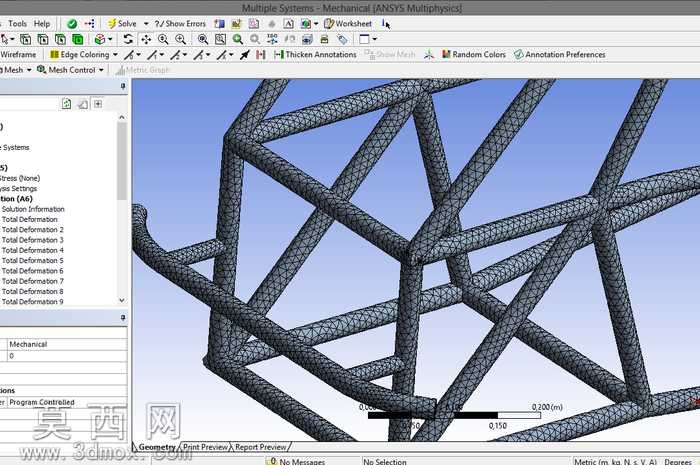Toggle the edge direction arrow icon
Viewport: 700px width, 465px height.
(x=245, y=55)
